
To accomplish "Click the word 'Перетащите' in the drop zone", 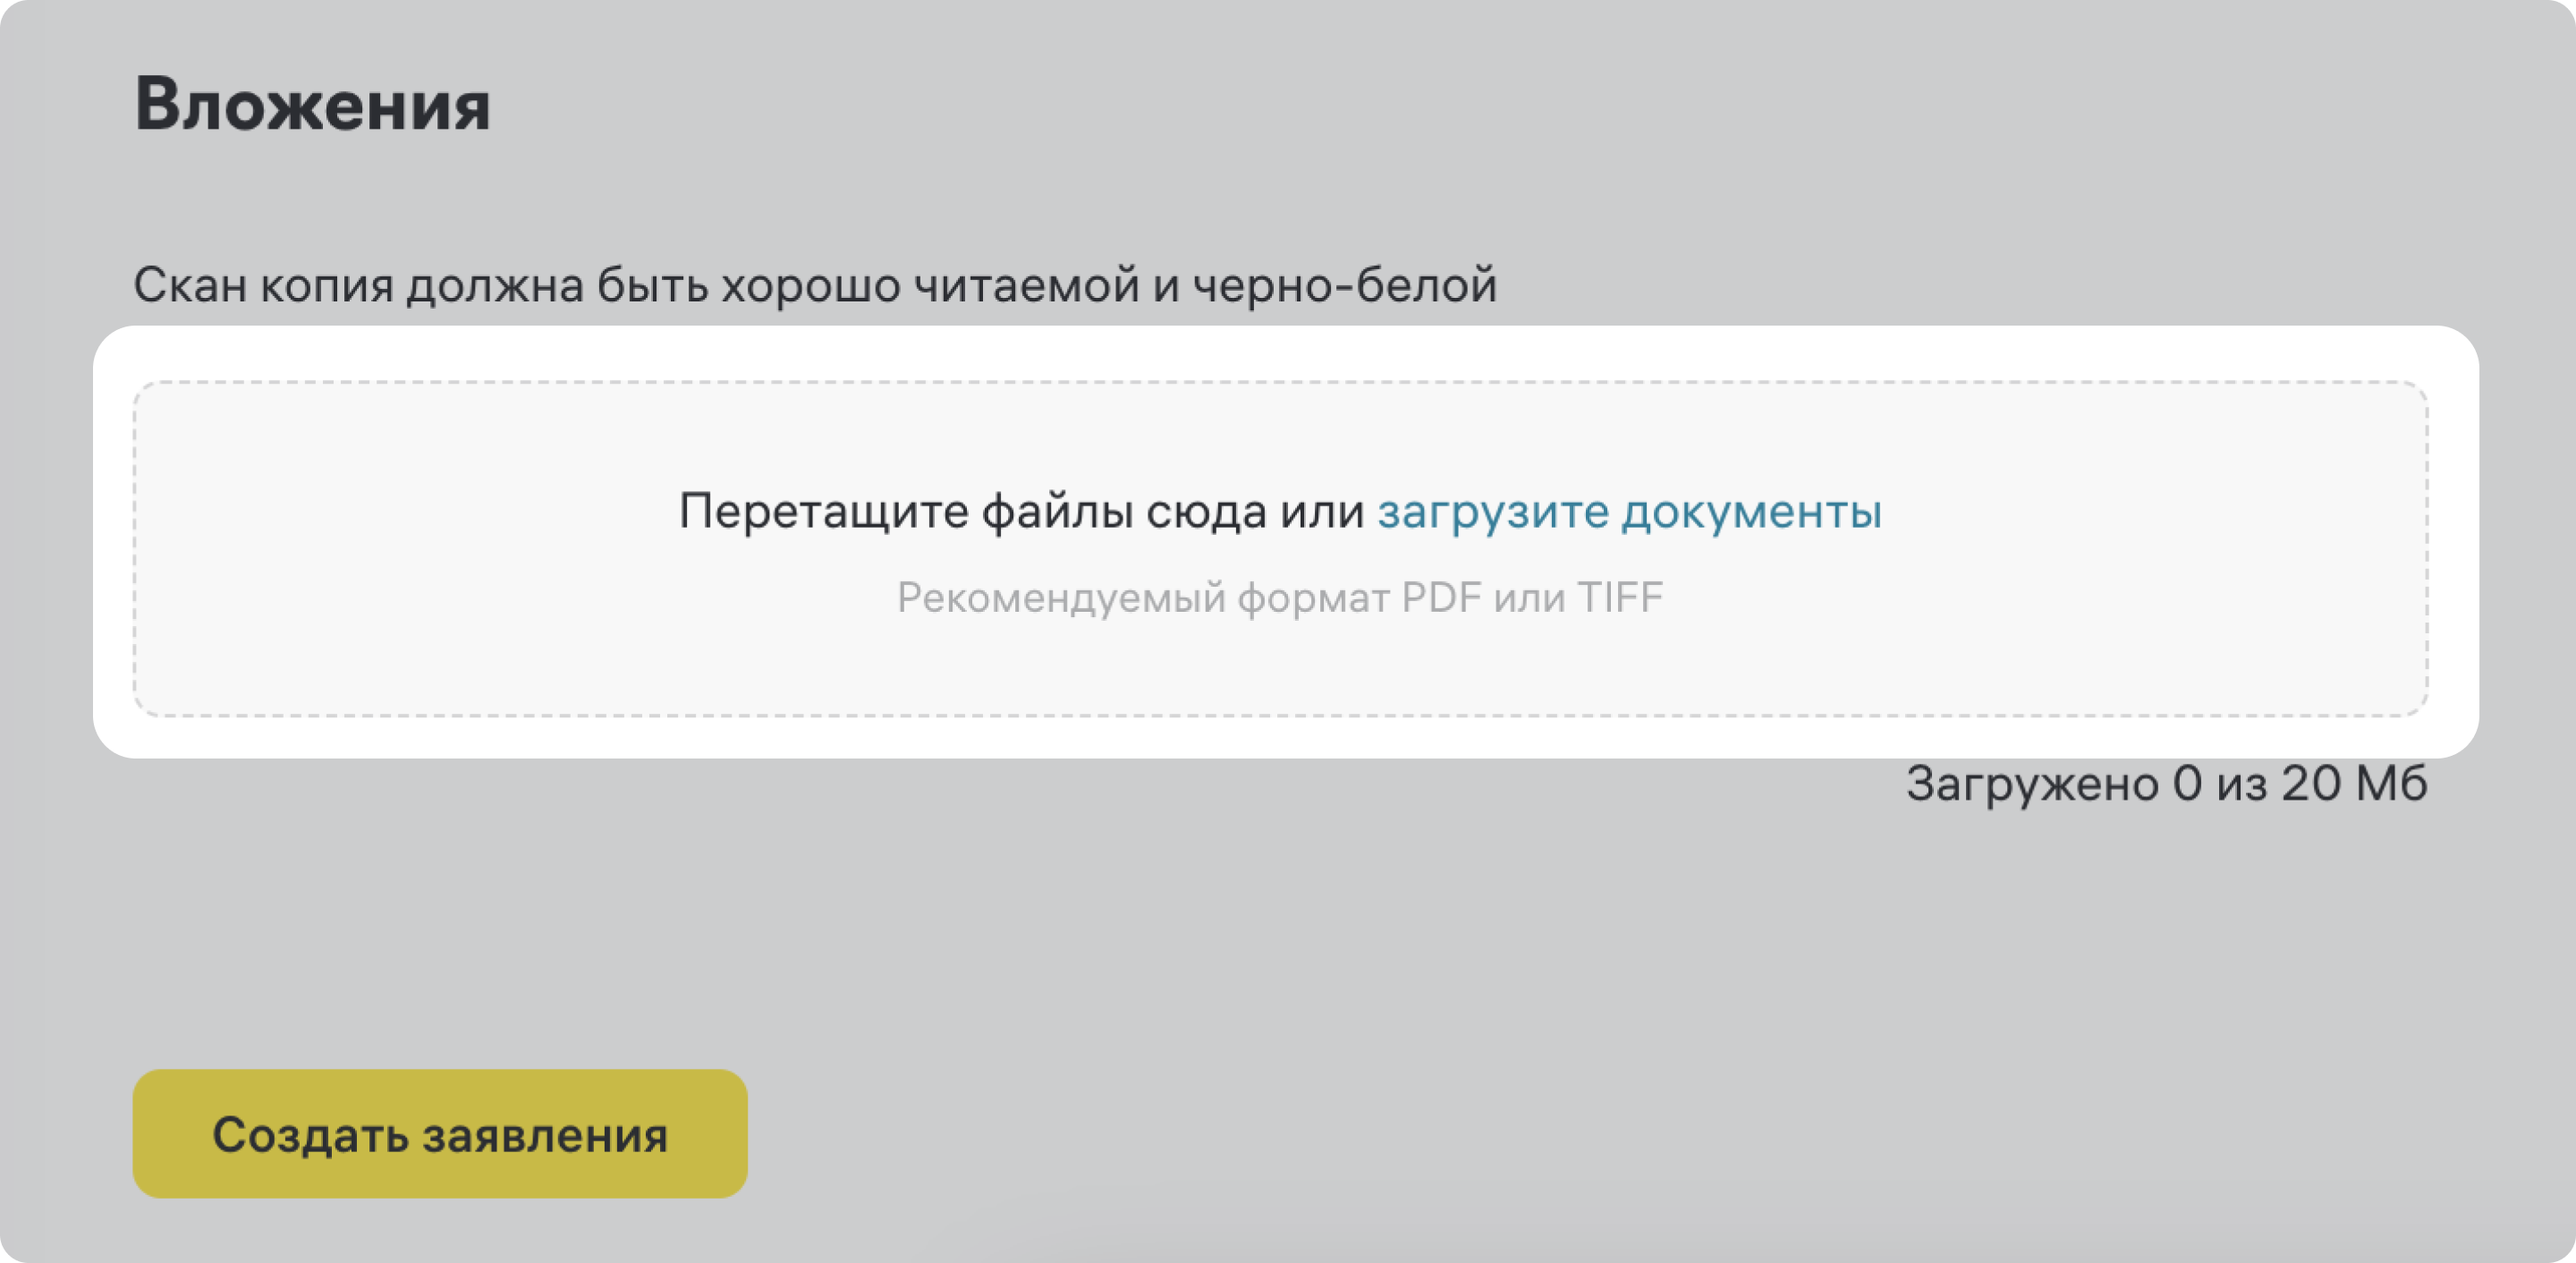I will click(x=823, y=512).
